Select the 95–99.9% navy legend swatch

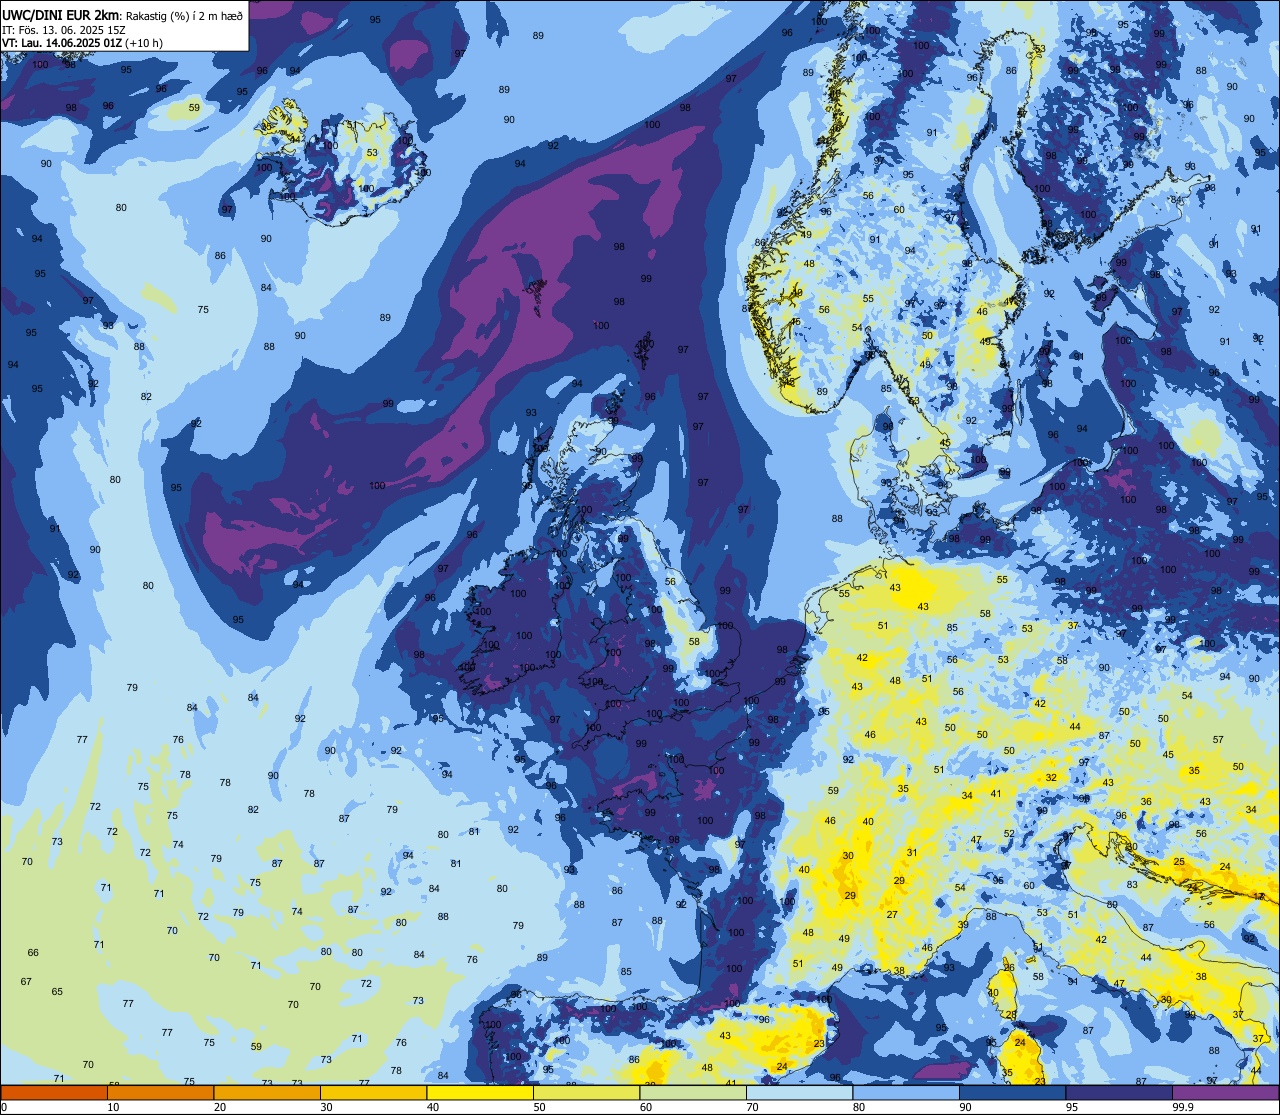click(1119, 1093)
